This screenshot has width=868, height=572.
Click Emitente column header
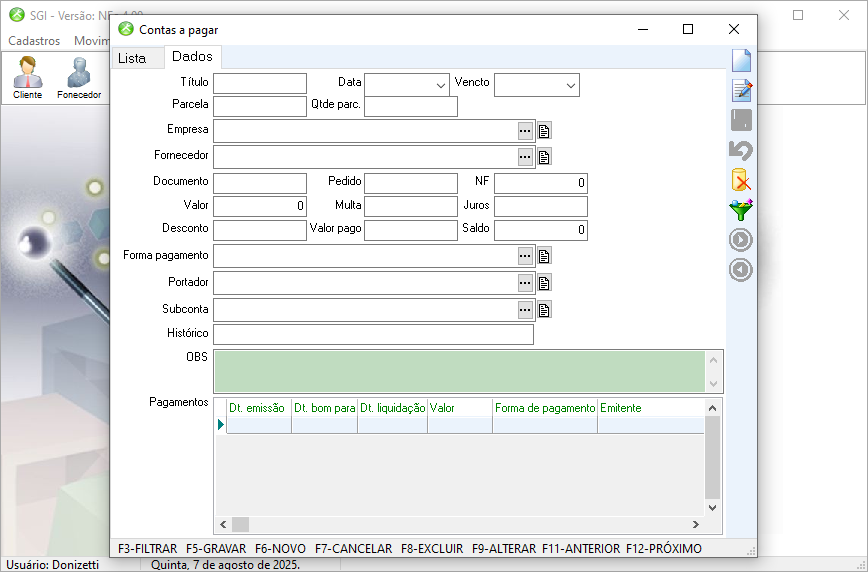651,408
